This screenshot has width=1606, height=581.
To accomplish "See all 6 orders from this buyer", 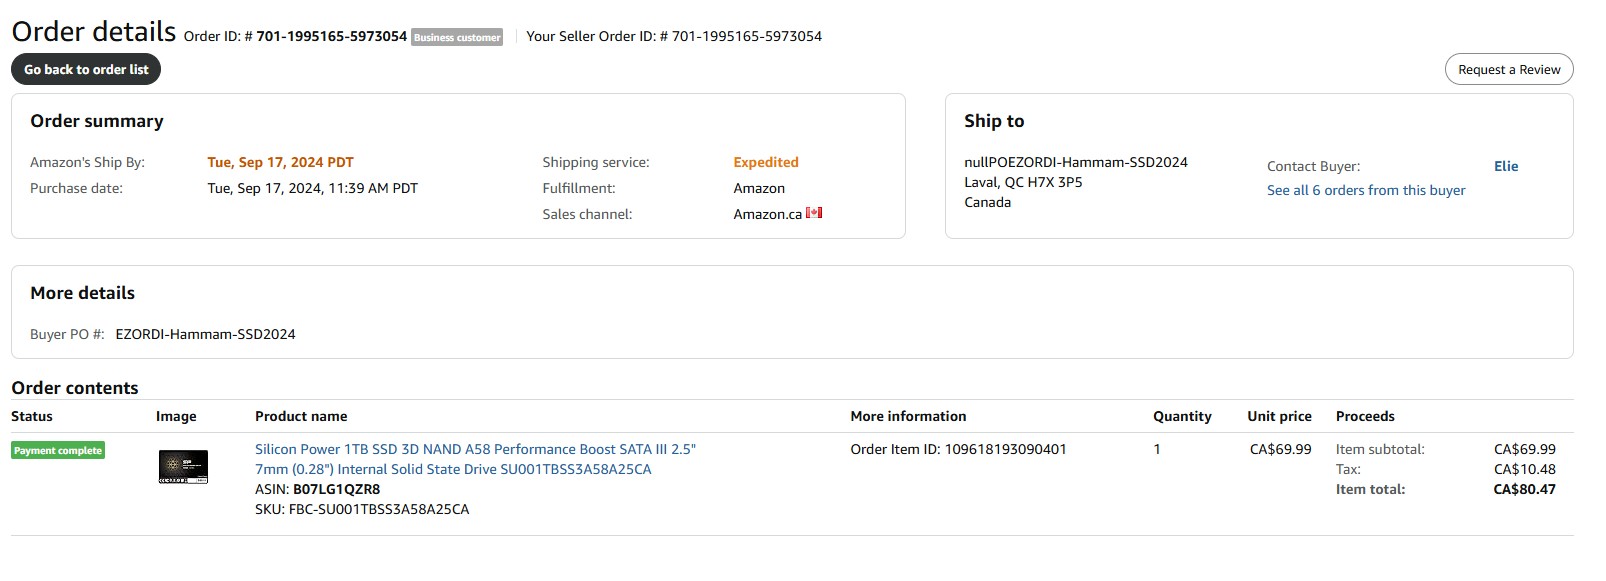I will [x=1366, y=190].
